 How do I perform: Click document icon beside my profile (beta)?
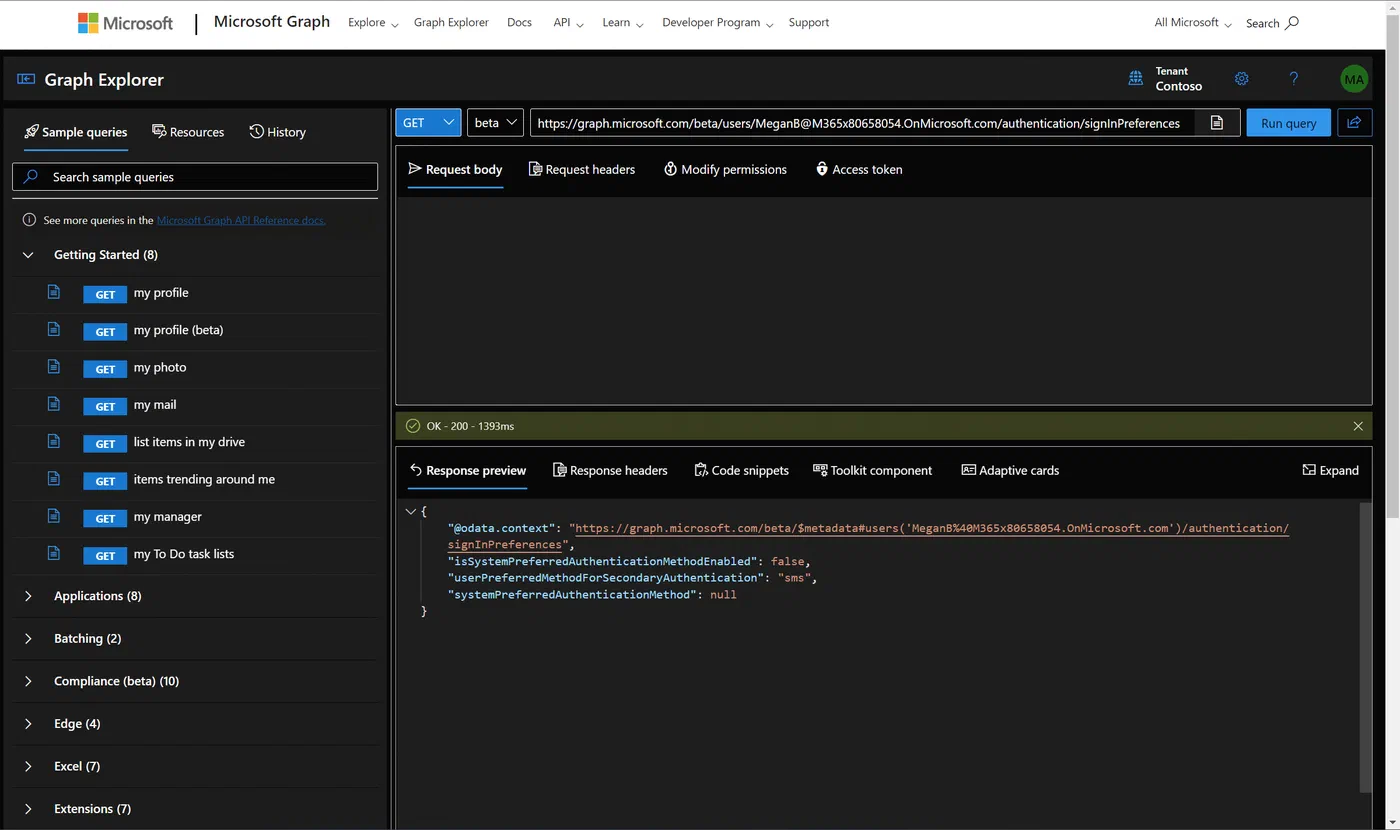pyautogui.click(x=54, y=329)
